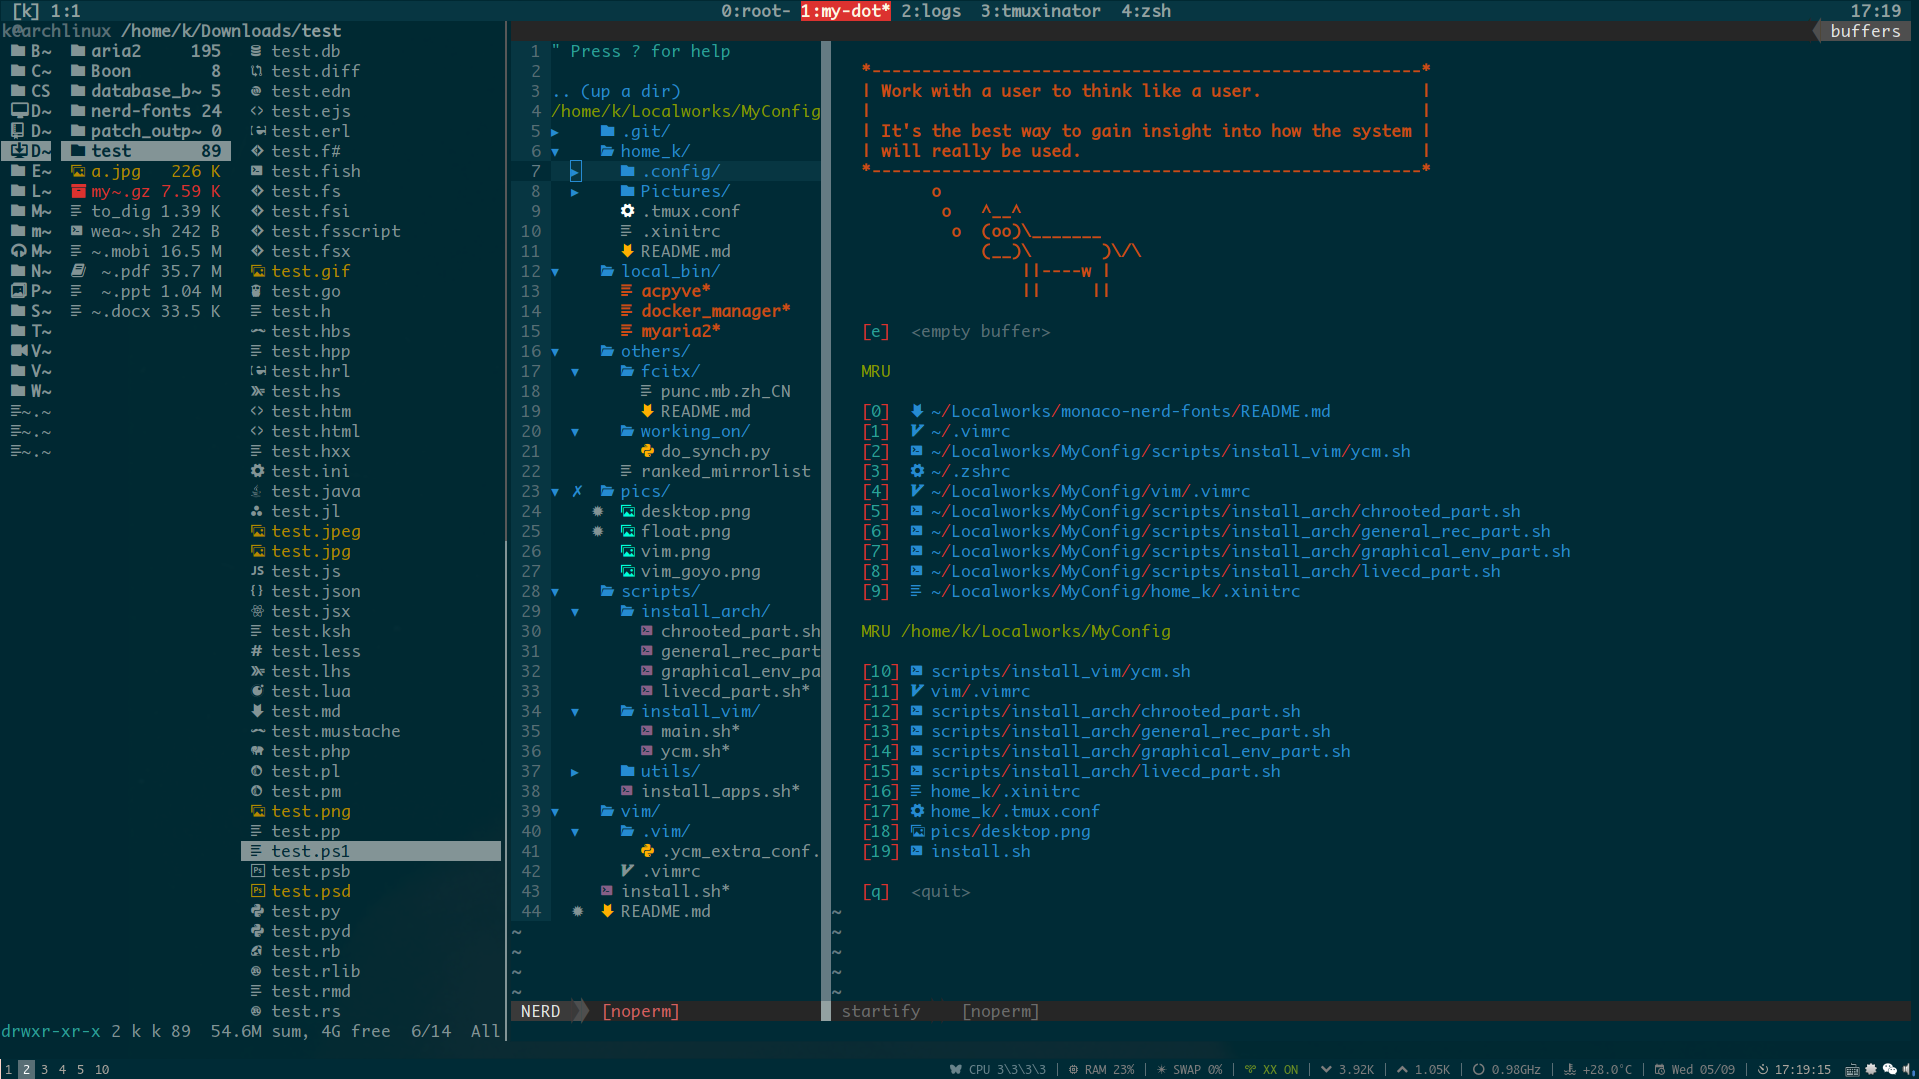
Task: Open the buffers tab in the tabline
Action: [x=1865, y=31]
